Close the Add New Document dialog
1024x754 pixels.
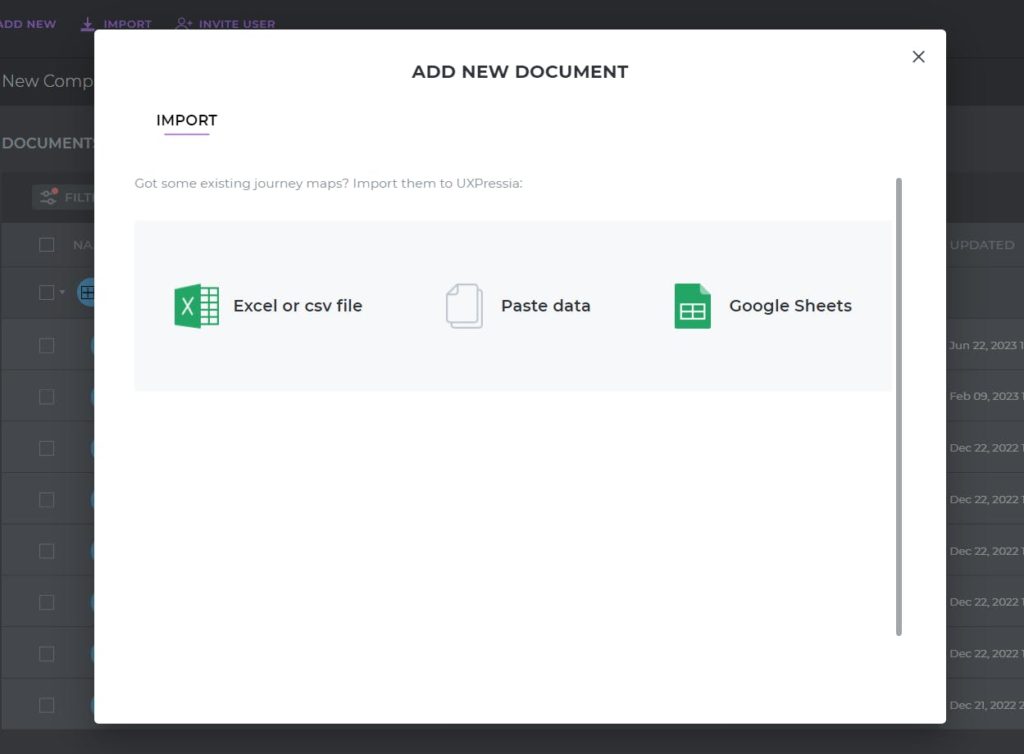coord(918,57)
